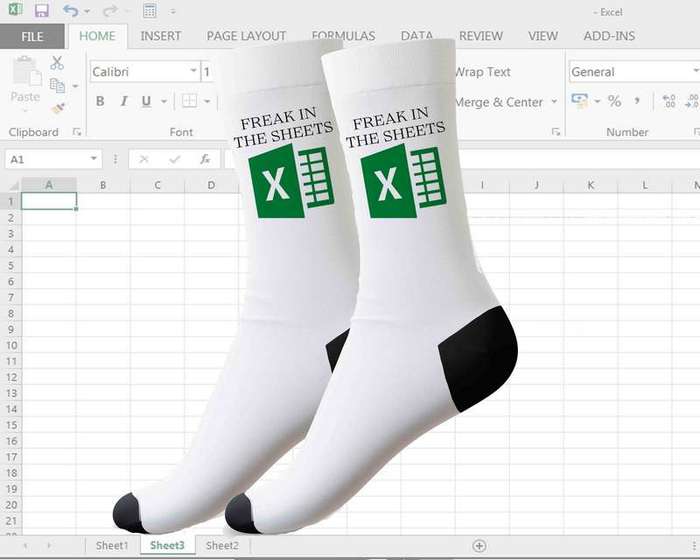Open the Copy options dropdown arrow
The image size is (700, 560).
click(75, 86)
